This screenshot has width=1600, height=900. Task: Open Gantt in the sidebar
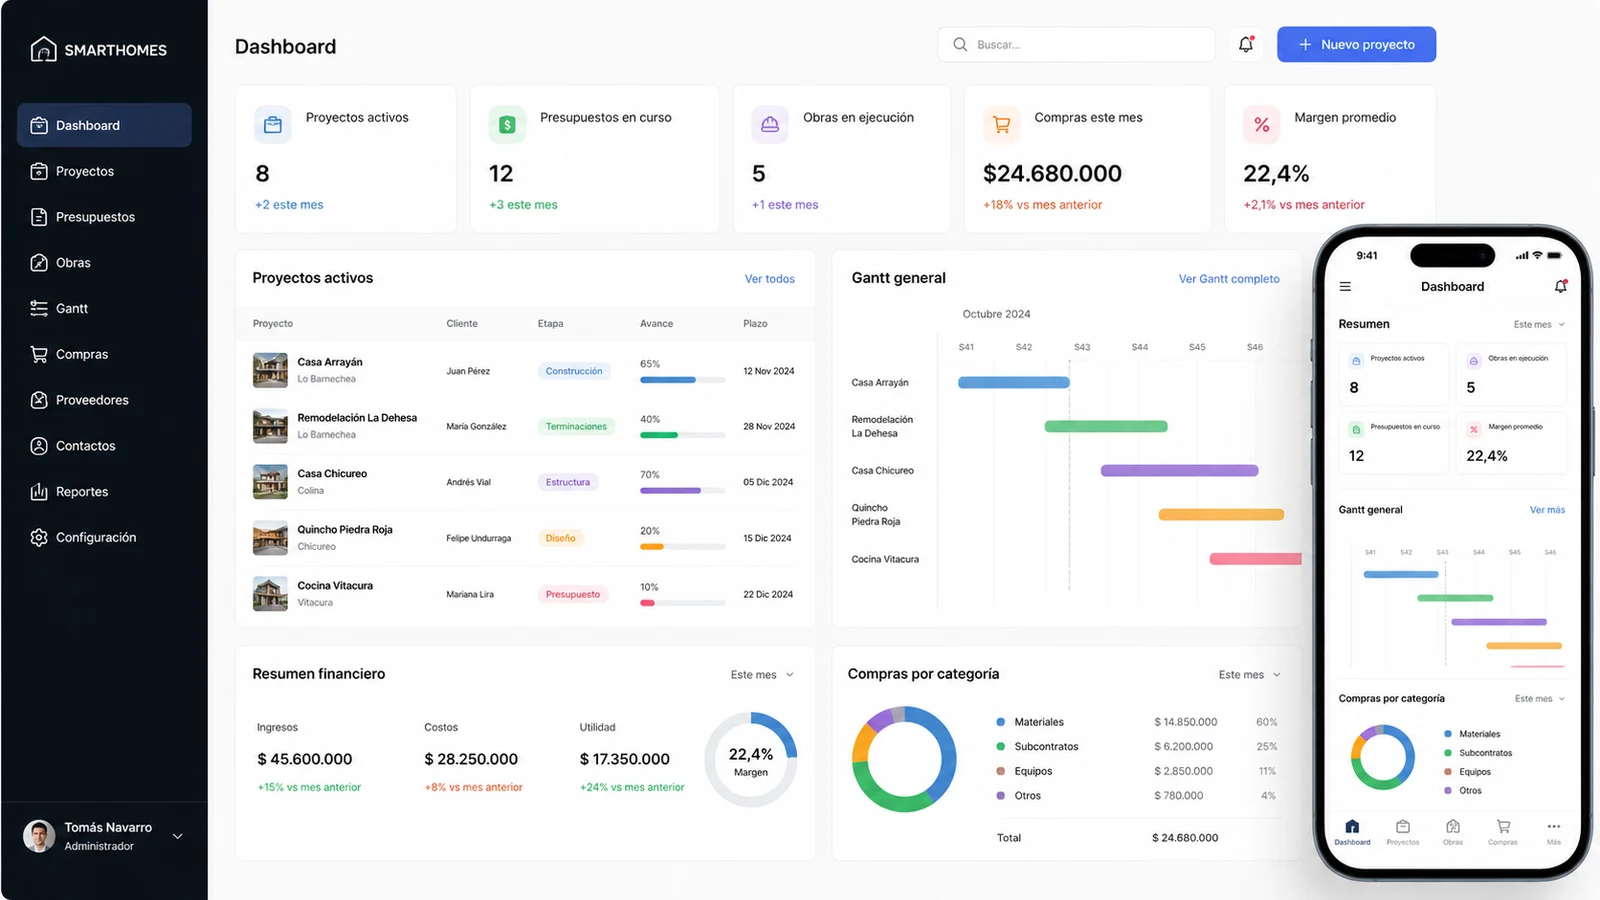tap(104, 309)
